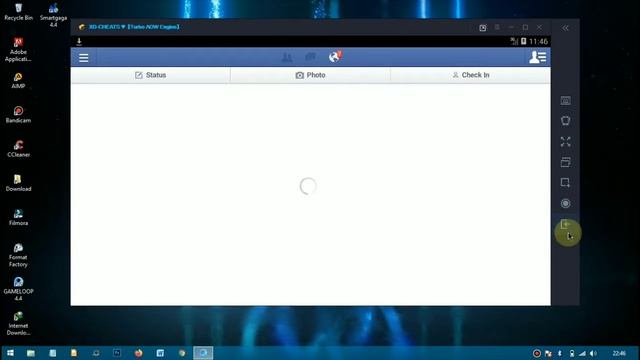Open the friend requests icon
640x360 pixels.
coord(287,58)
